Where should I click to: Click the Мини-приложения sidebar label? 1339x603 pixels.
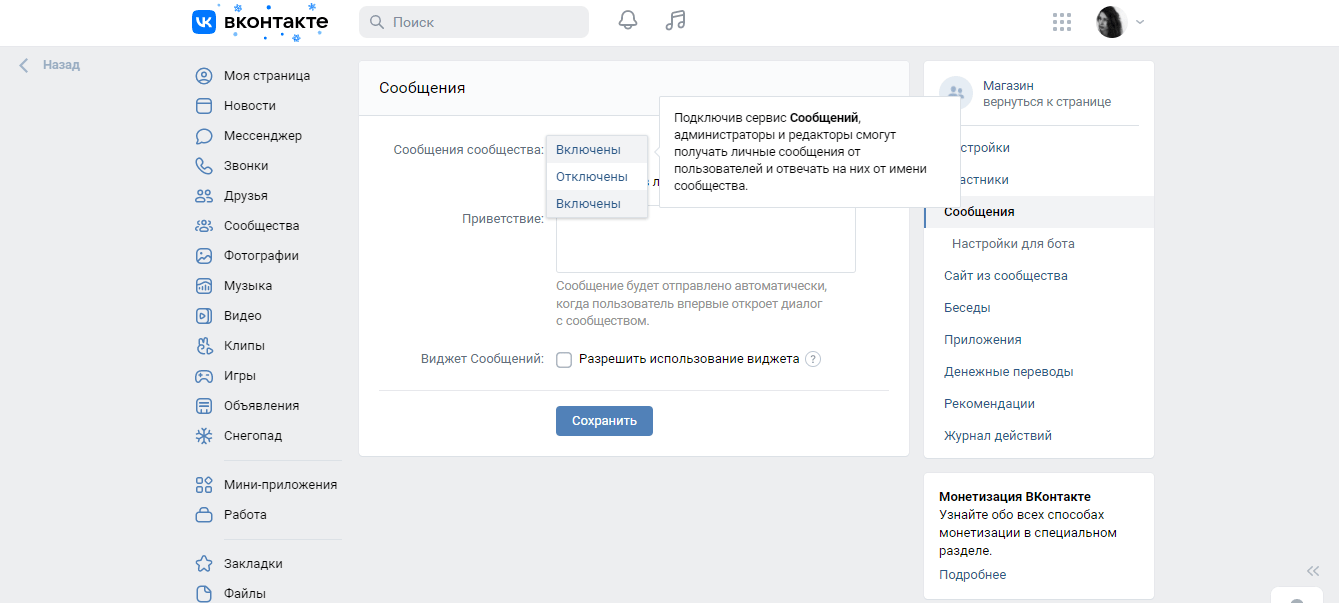[x=281, y=485]
